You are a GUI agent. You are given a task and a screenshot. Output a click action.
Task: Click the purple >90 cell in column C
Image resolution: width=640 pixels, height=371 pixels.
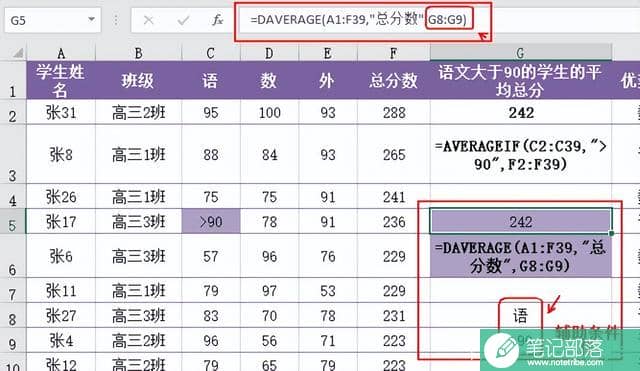tap(211, 222)
